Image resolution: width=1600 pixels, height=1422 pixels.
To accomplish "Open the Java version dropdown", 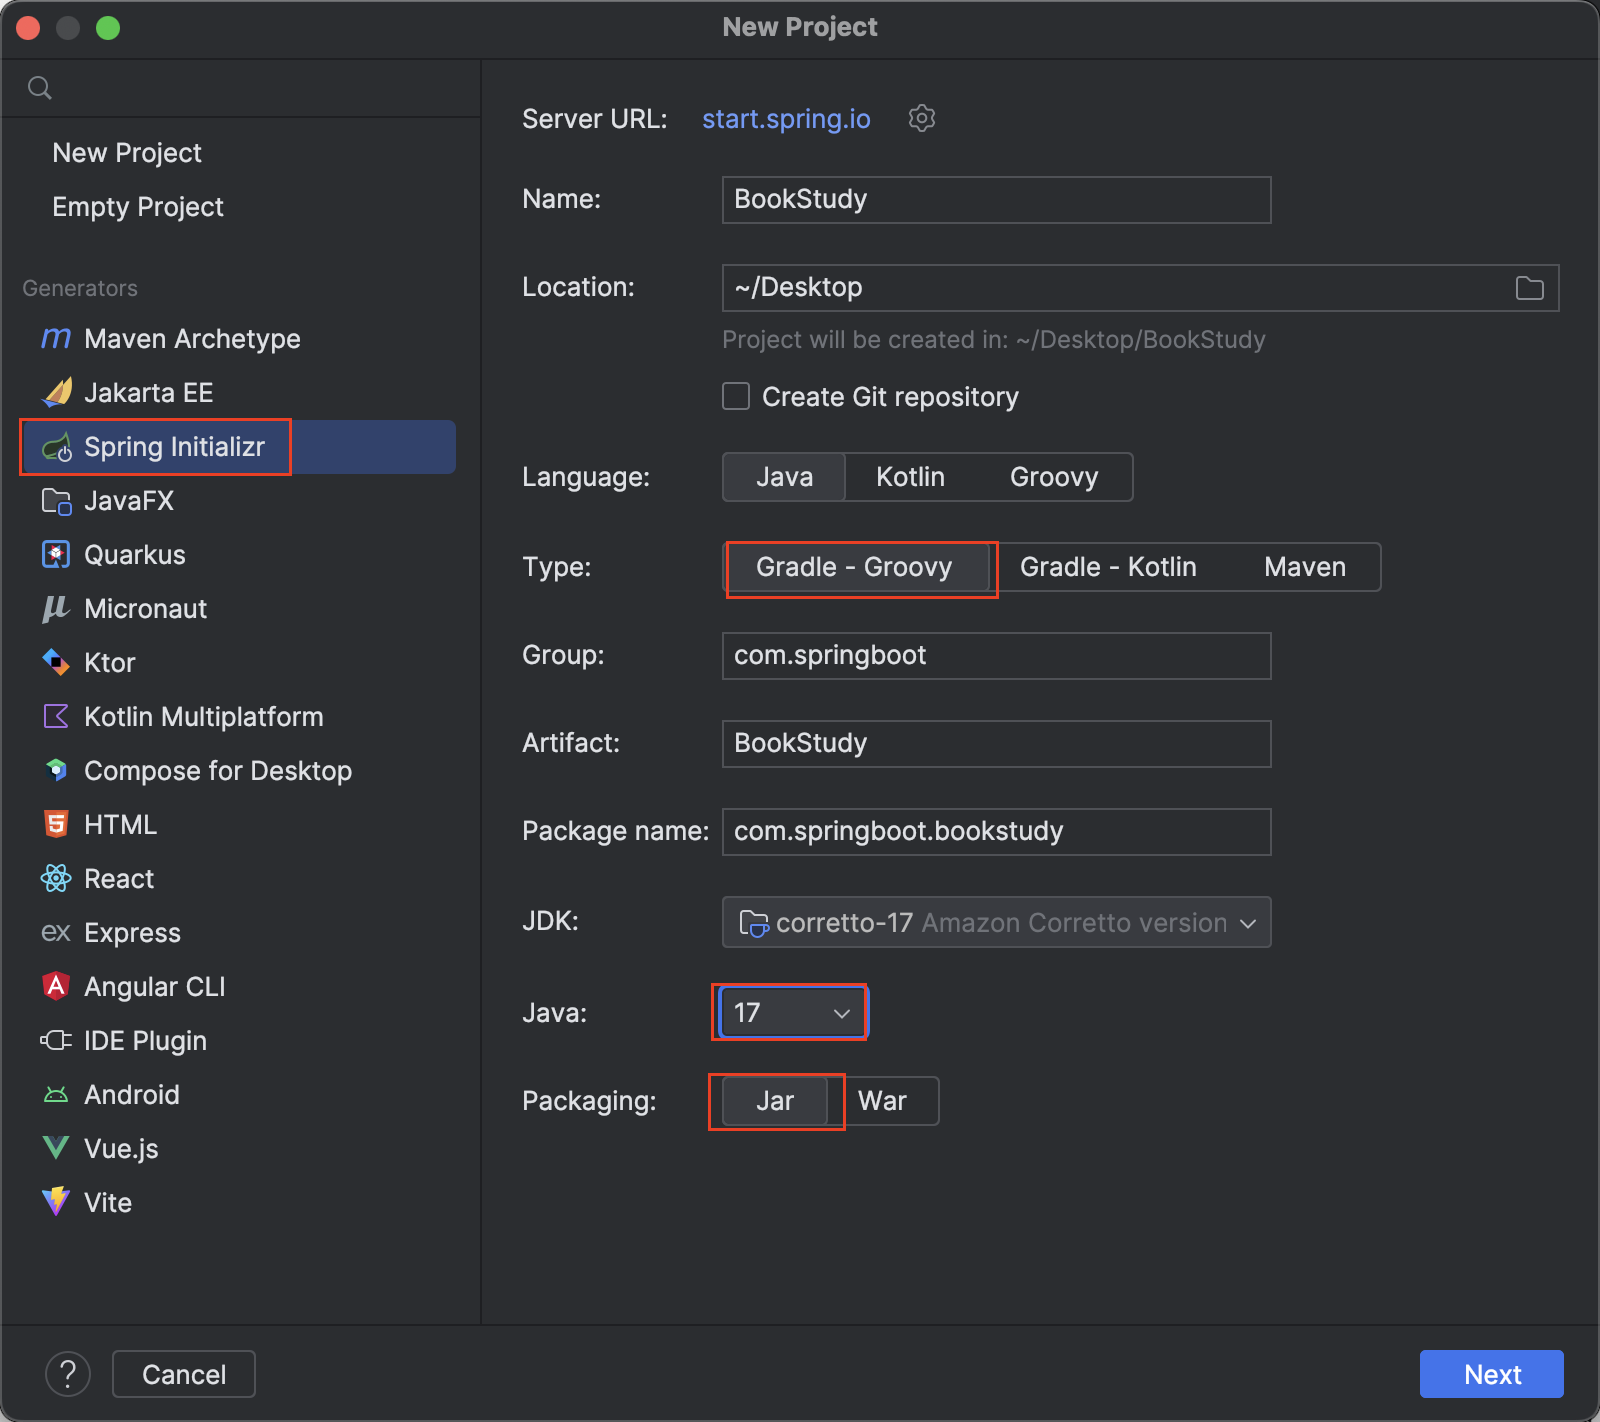I will (x=792, y=1013).
